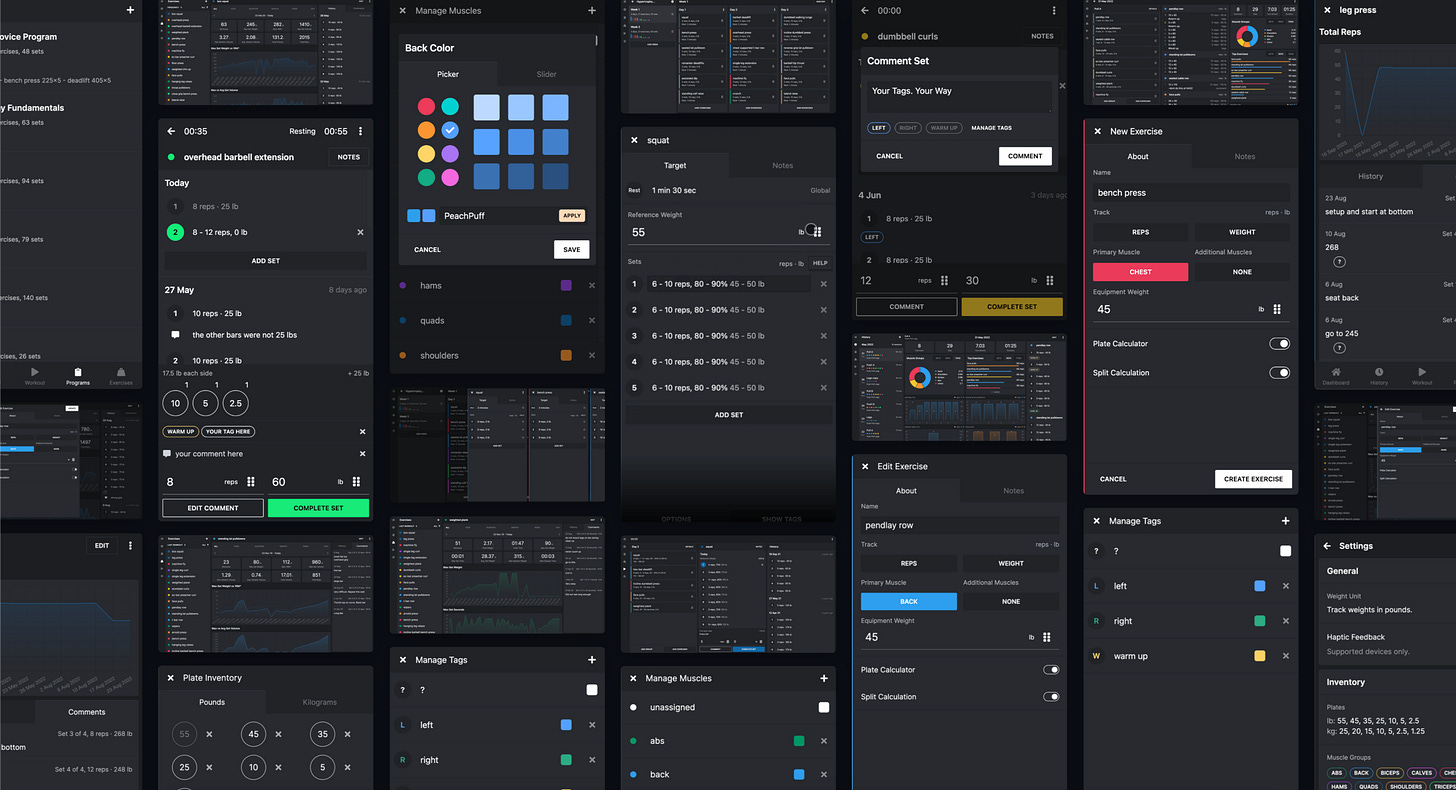Viewport: 1456px width, 790px height.
Task: Click the green COMPLETE SET button
Action: click(x=318, y=508)
